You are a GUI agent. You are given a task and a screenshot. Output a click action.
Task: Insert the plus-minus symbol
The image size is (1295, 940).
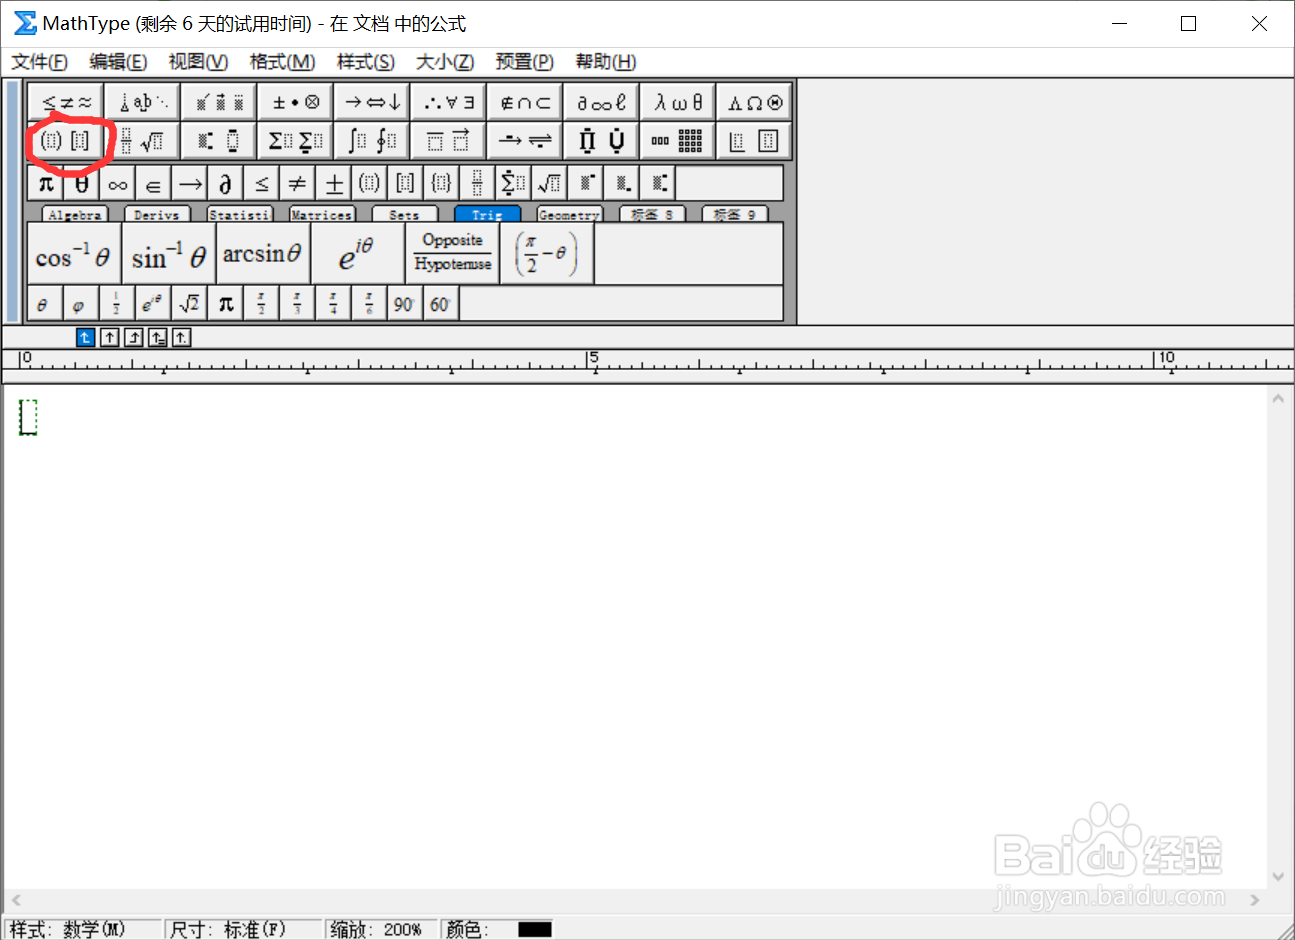[334, 184]
